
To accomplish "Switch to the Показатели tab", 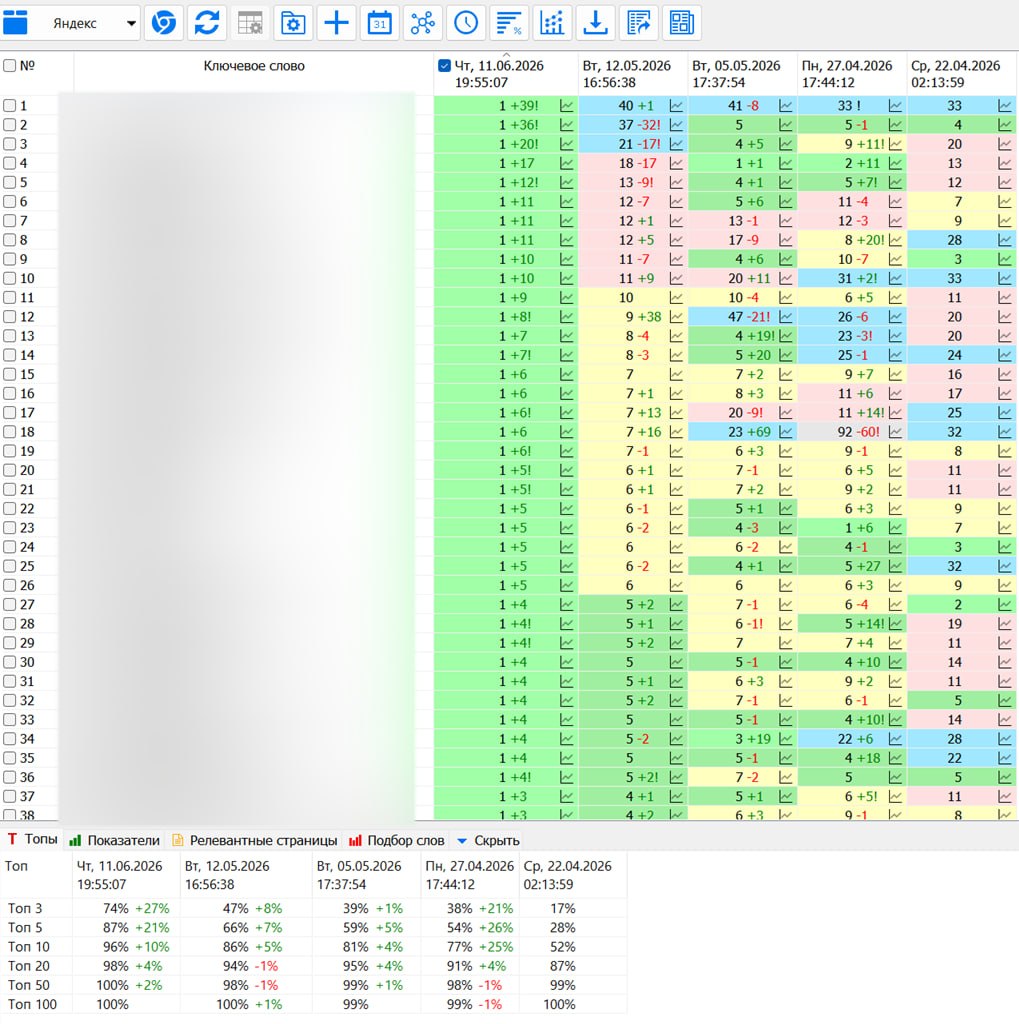I will pos(115,840).
